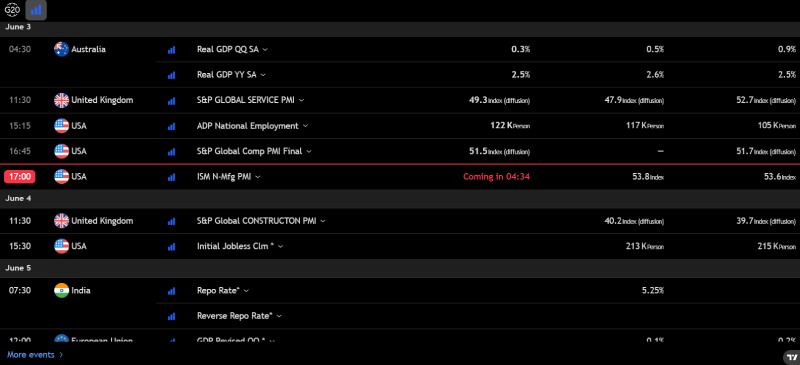Image resolution: width=800 pixels, height=365 pixels.
Task: Click the Reverse Repo Rate event name
Action: click(235, 317)
